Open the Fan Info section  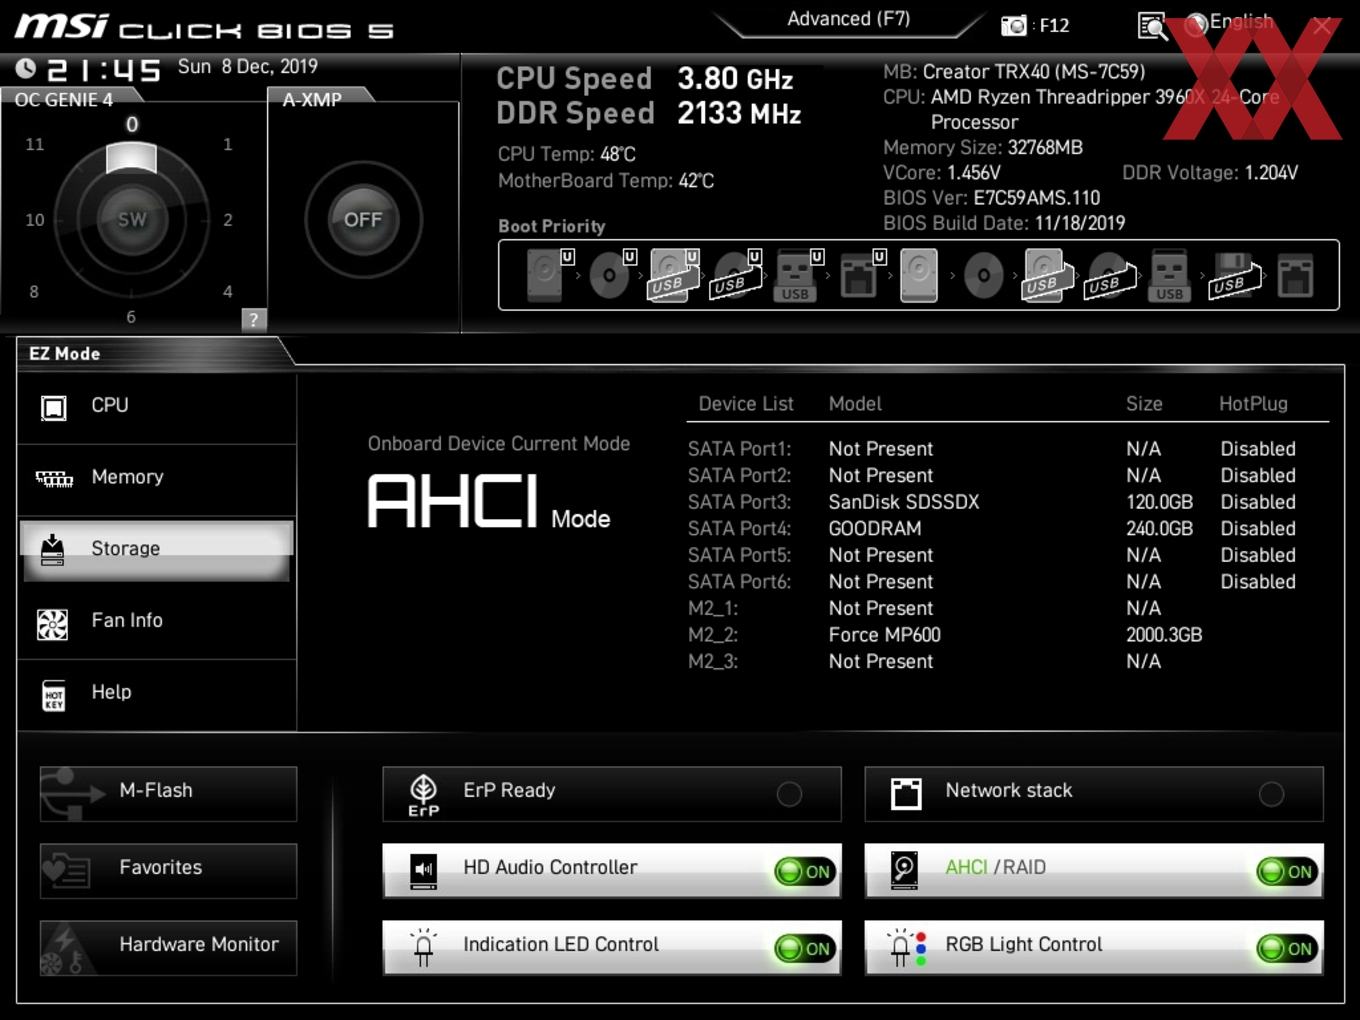pos(157,621)
